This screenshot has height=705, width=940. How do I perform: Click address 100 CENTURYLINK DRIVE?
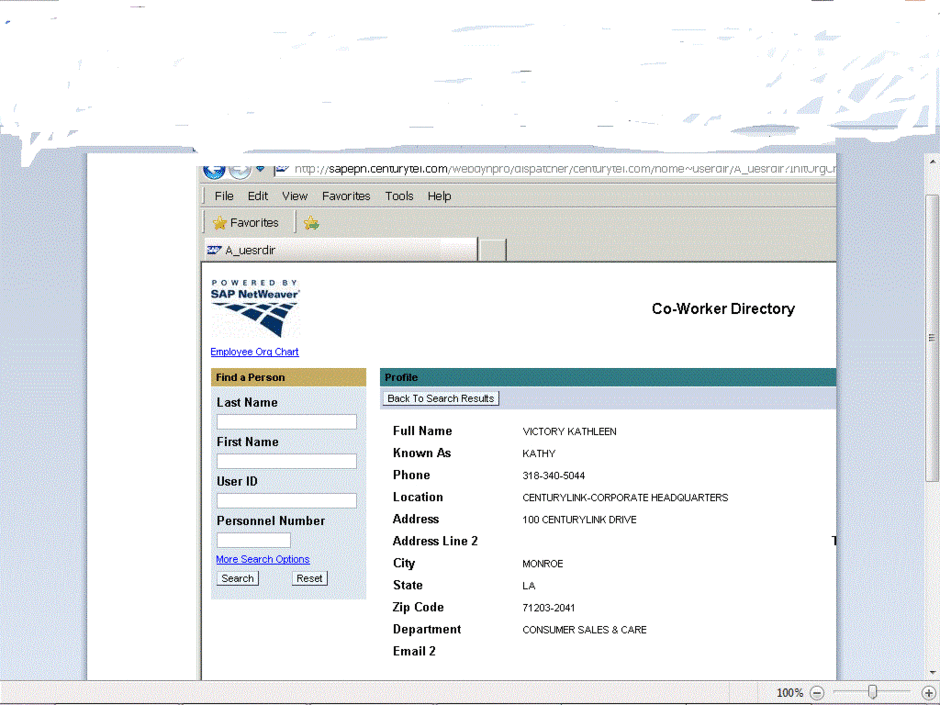579,520
